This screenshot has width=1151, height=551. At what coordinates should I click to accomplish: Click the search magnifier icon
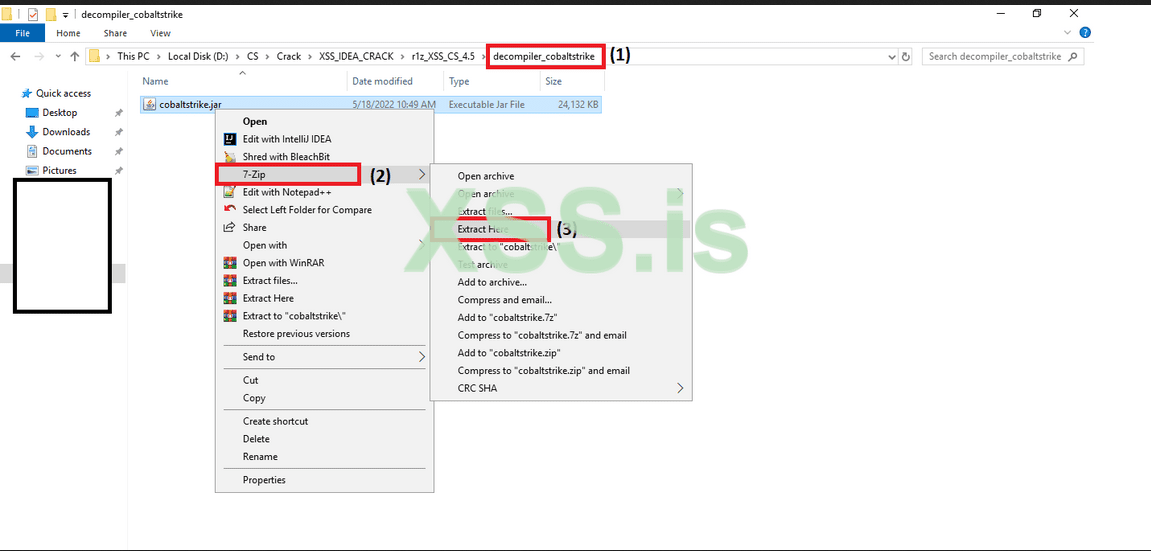coord(1073,56)
